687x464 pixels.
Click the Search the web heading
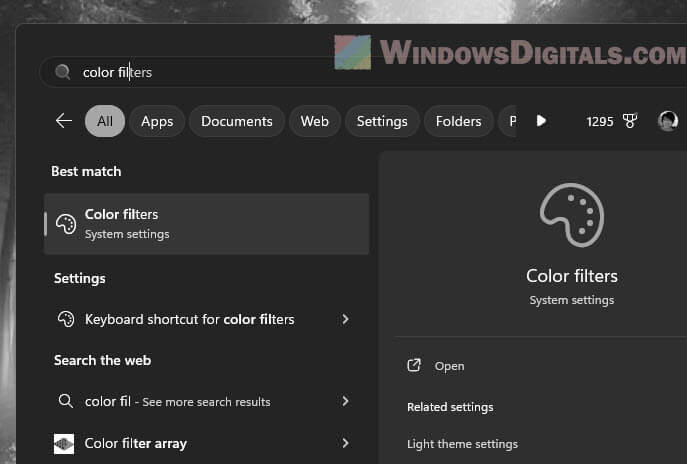103,360
